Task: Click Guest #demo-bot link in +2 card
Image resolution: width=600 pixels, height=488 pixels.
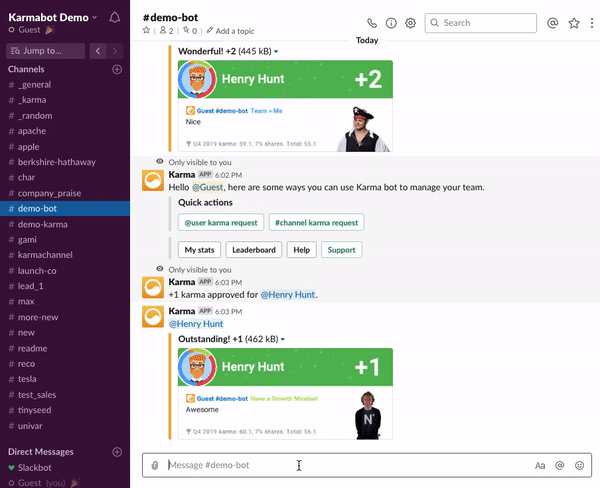Action: (x=222, y=111)
